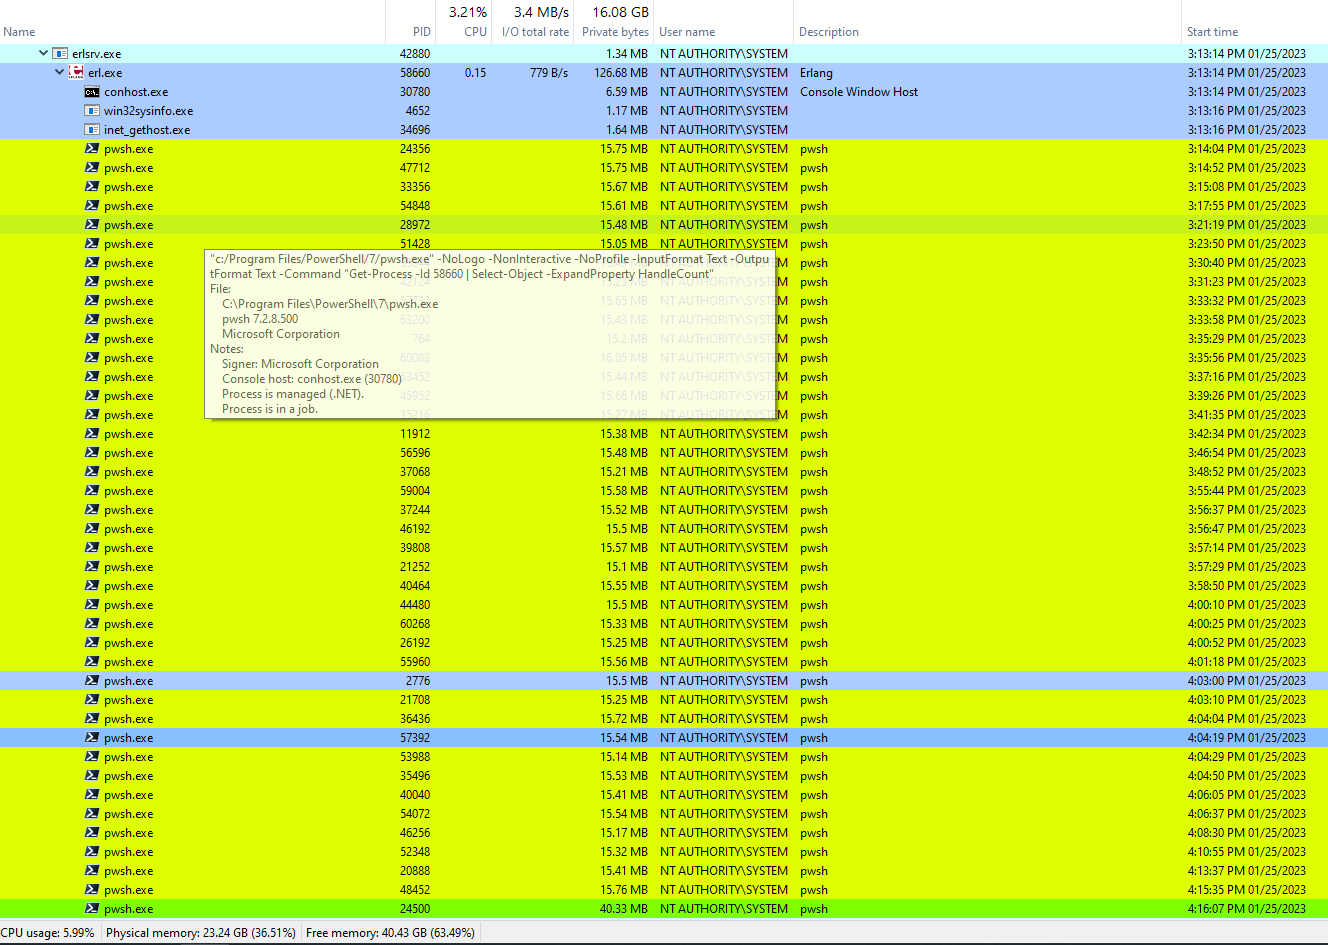Click the pwsh.exe icon for PID 2776
This screenshot has width=1328, height=945.
click(x=90, y=680)
